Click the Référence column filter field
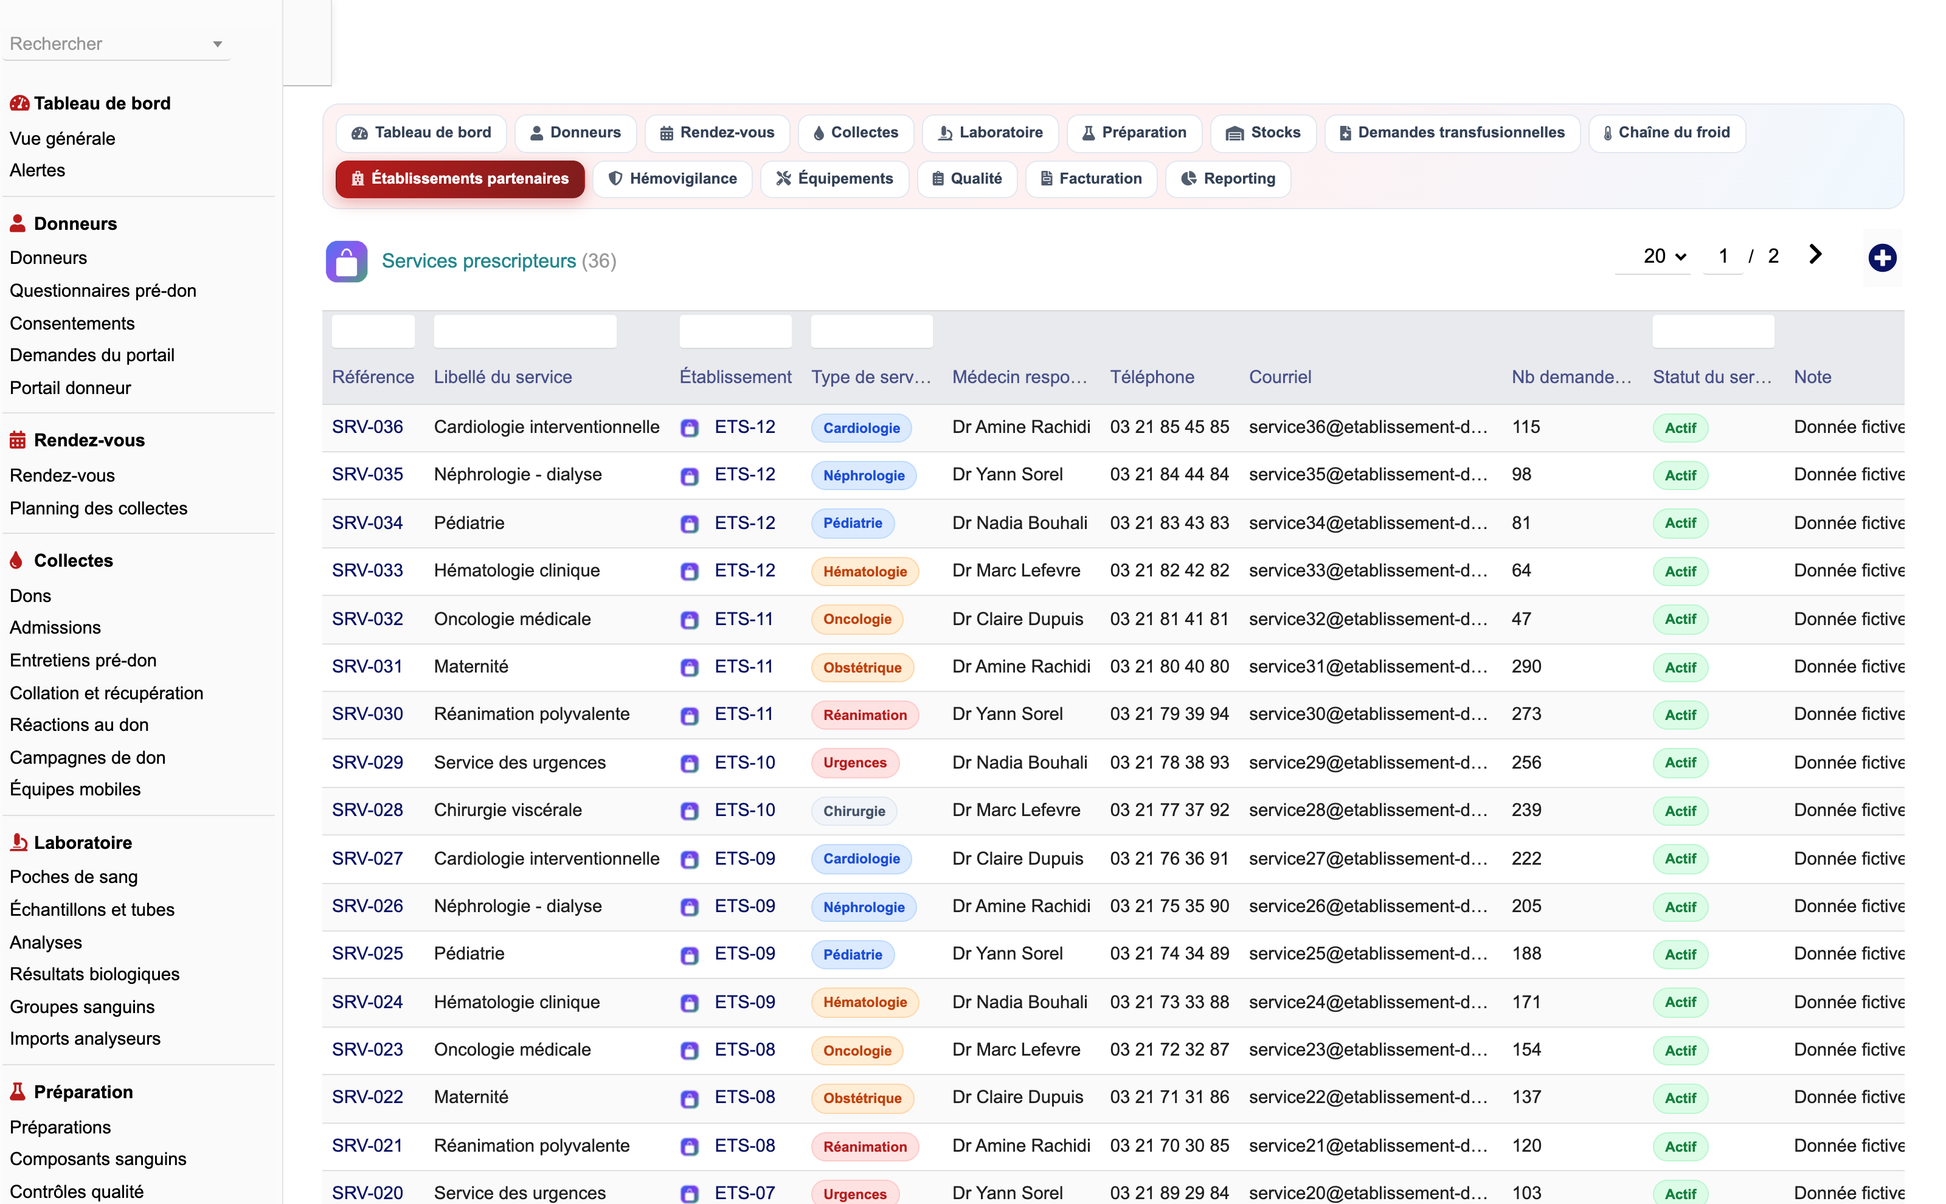The height and width of the screenshot is (1204, 1946). pos(373,331)
